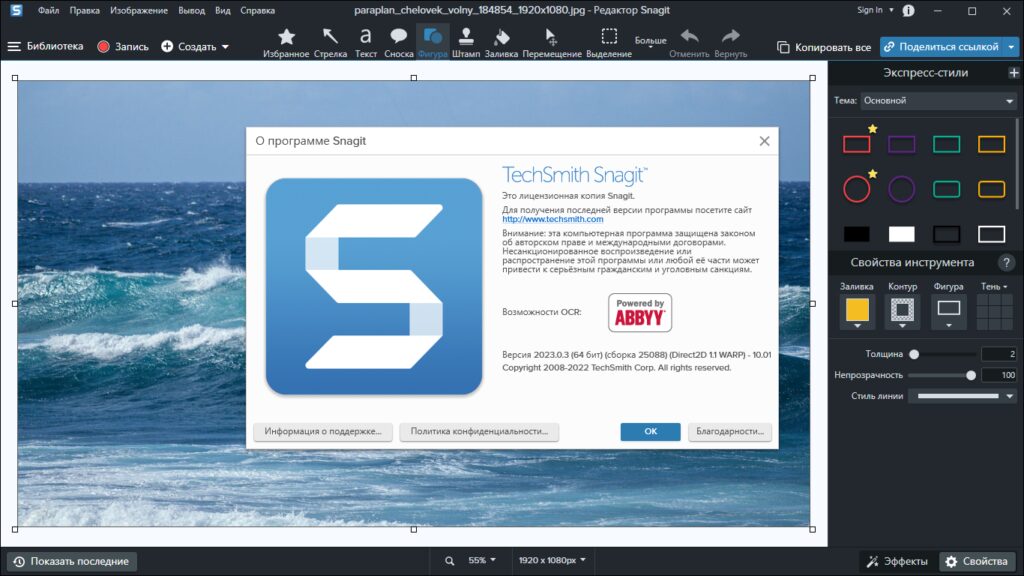Select the Shape (Фигура) tool

coord(432,40)
